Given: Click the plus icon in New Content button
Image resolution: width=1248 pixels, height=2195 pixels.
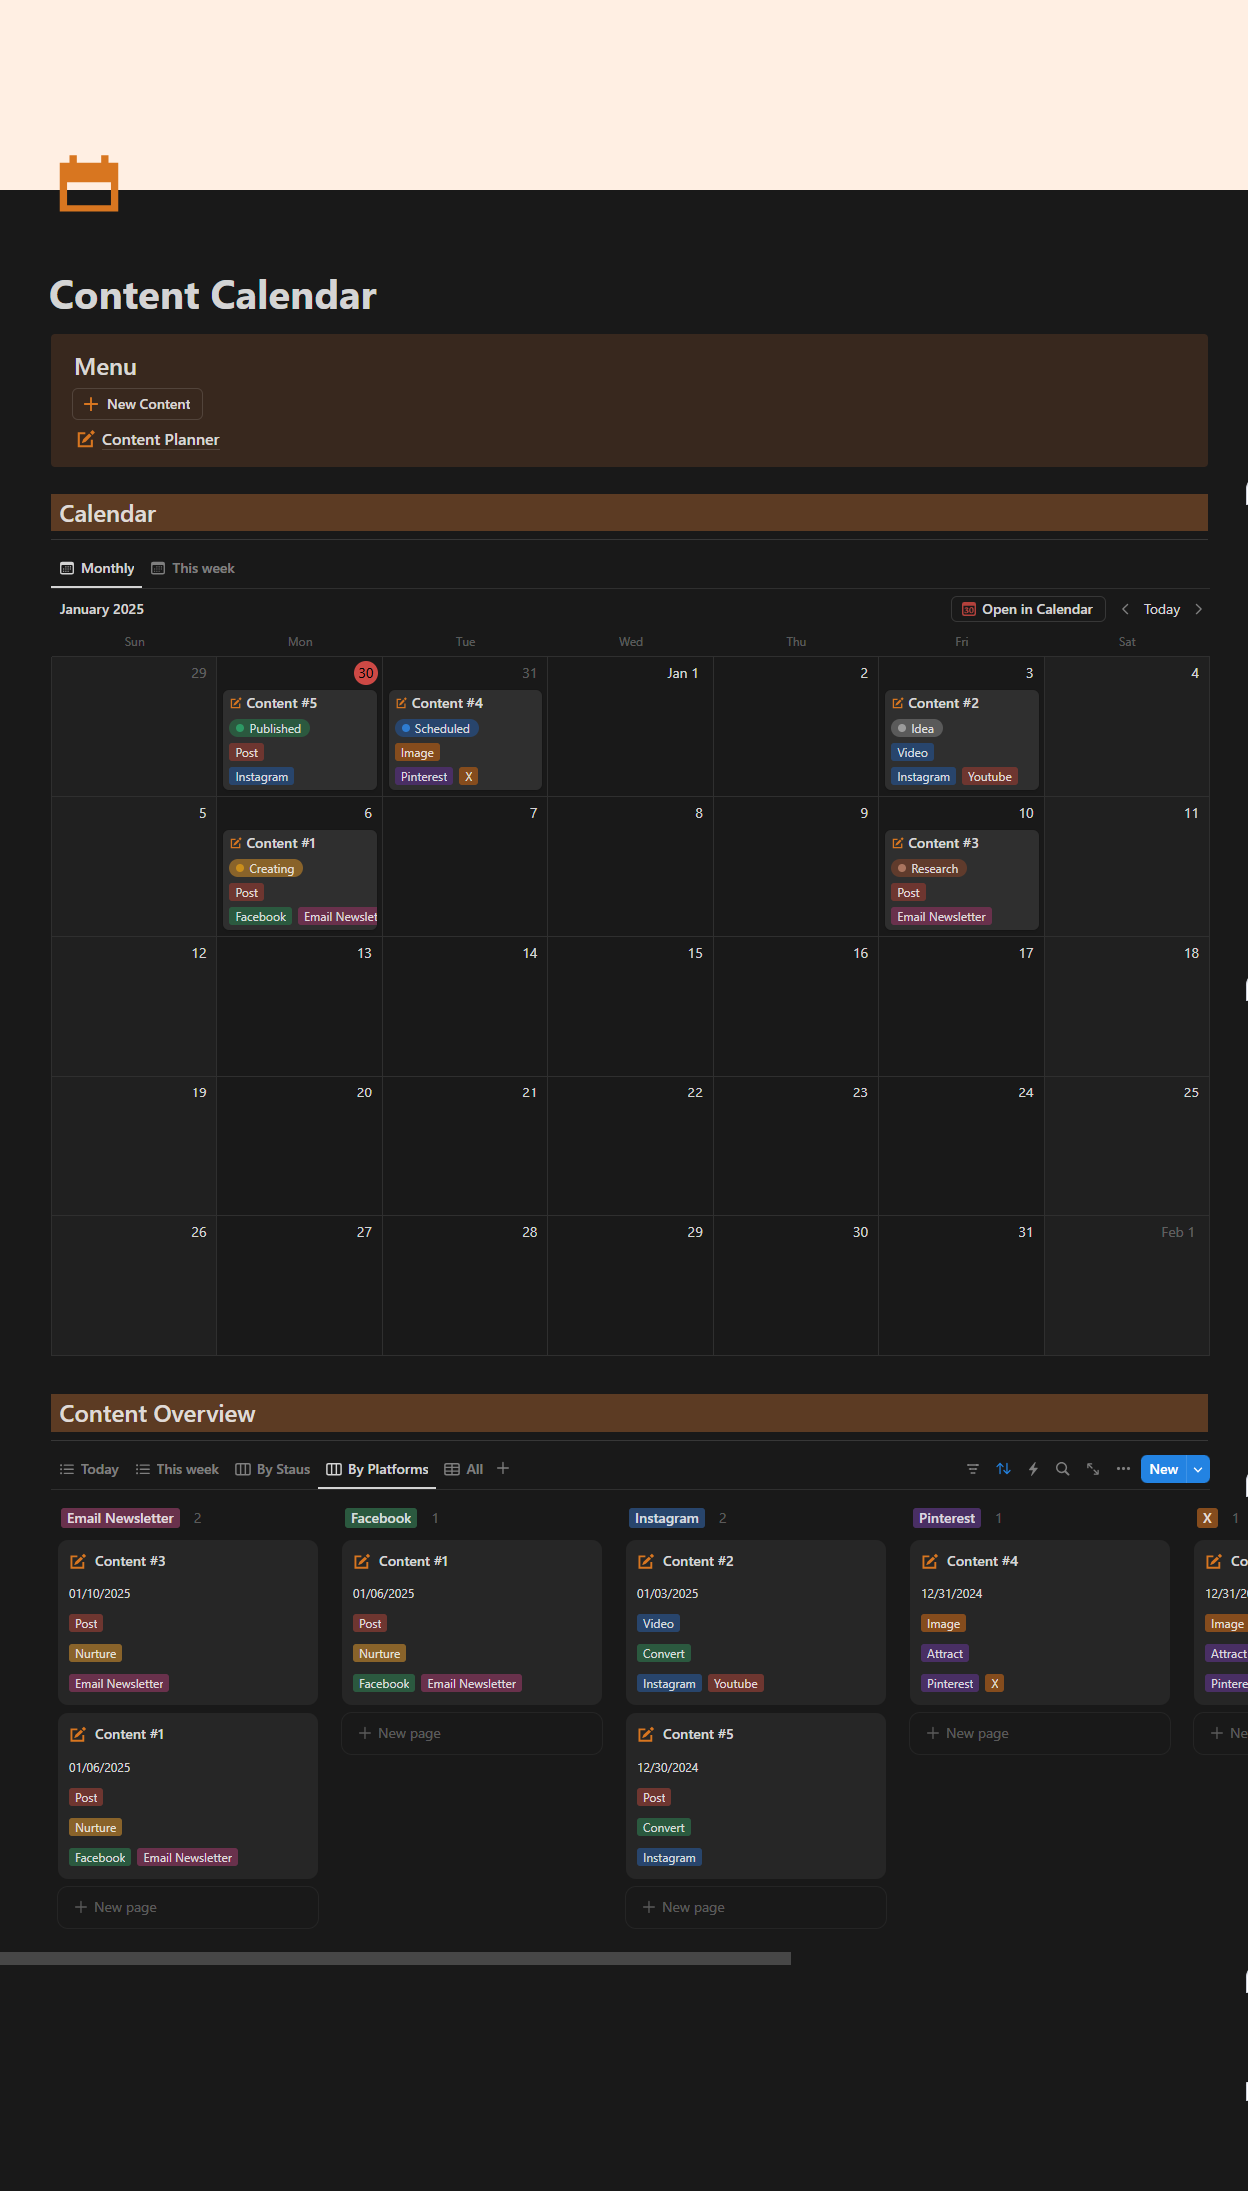Looking at the screenshot, I should point(91,404).
